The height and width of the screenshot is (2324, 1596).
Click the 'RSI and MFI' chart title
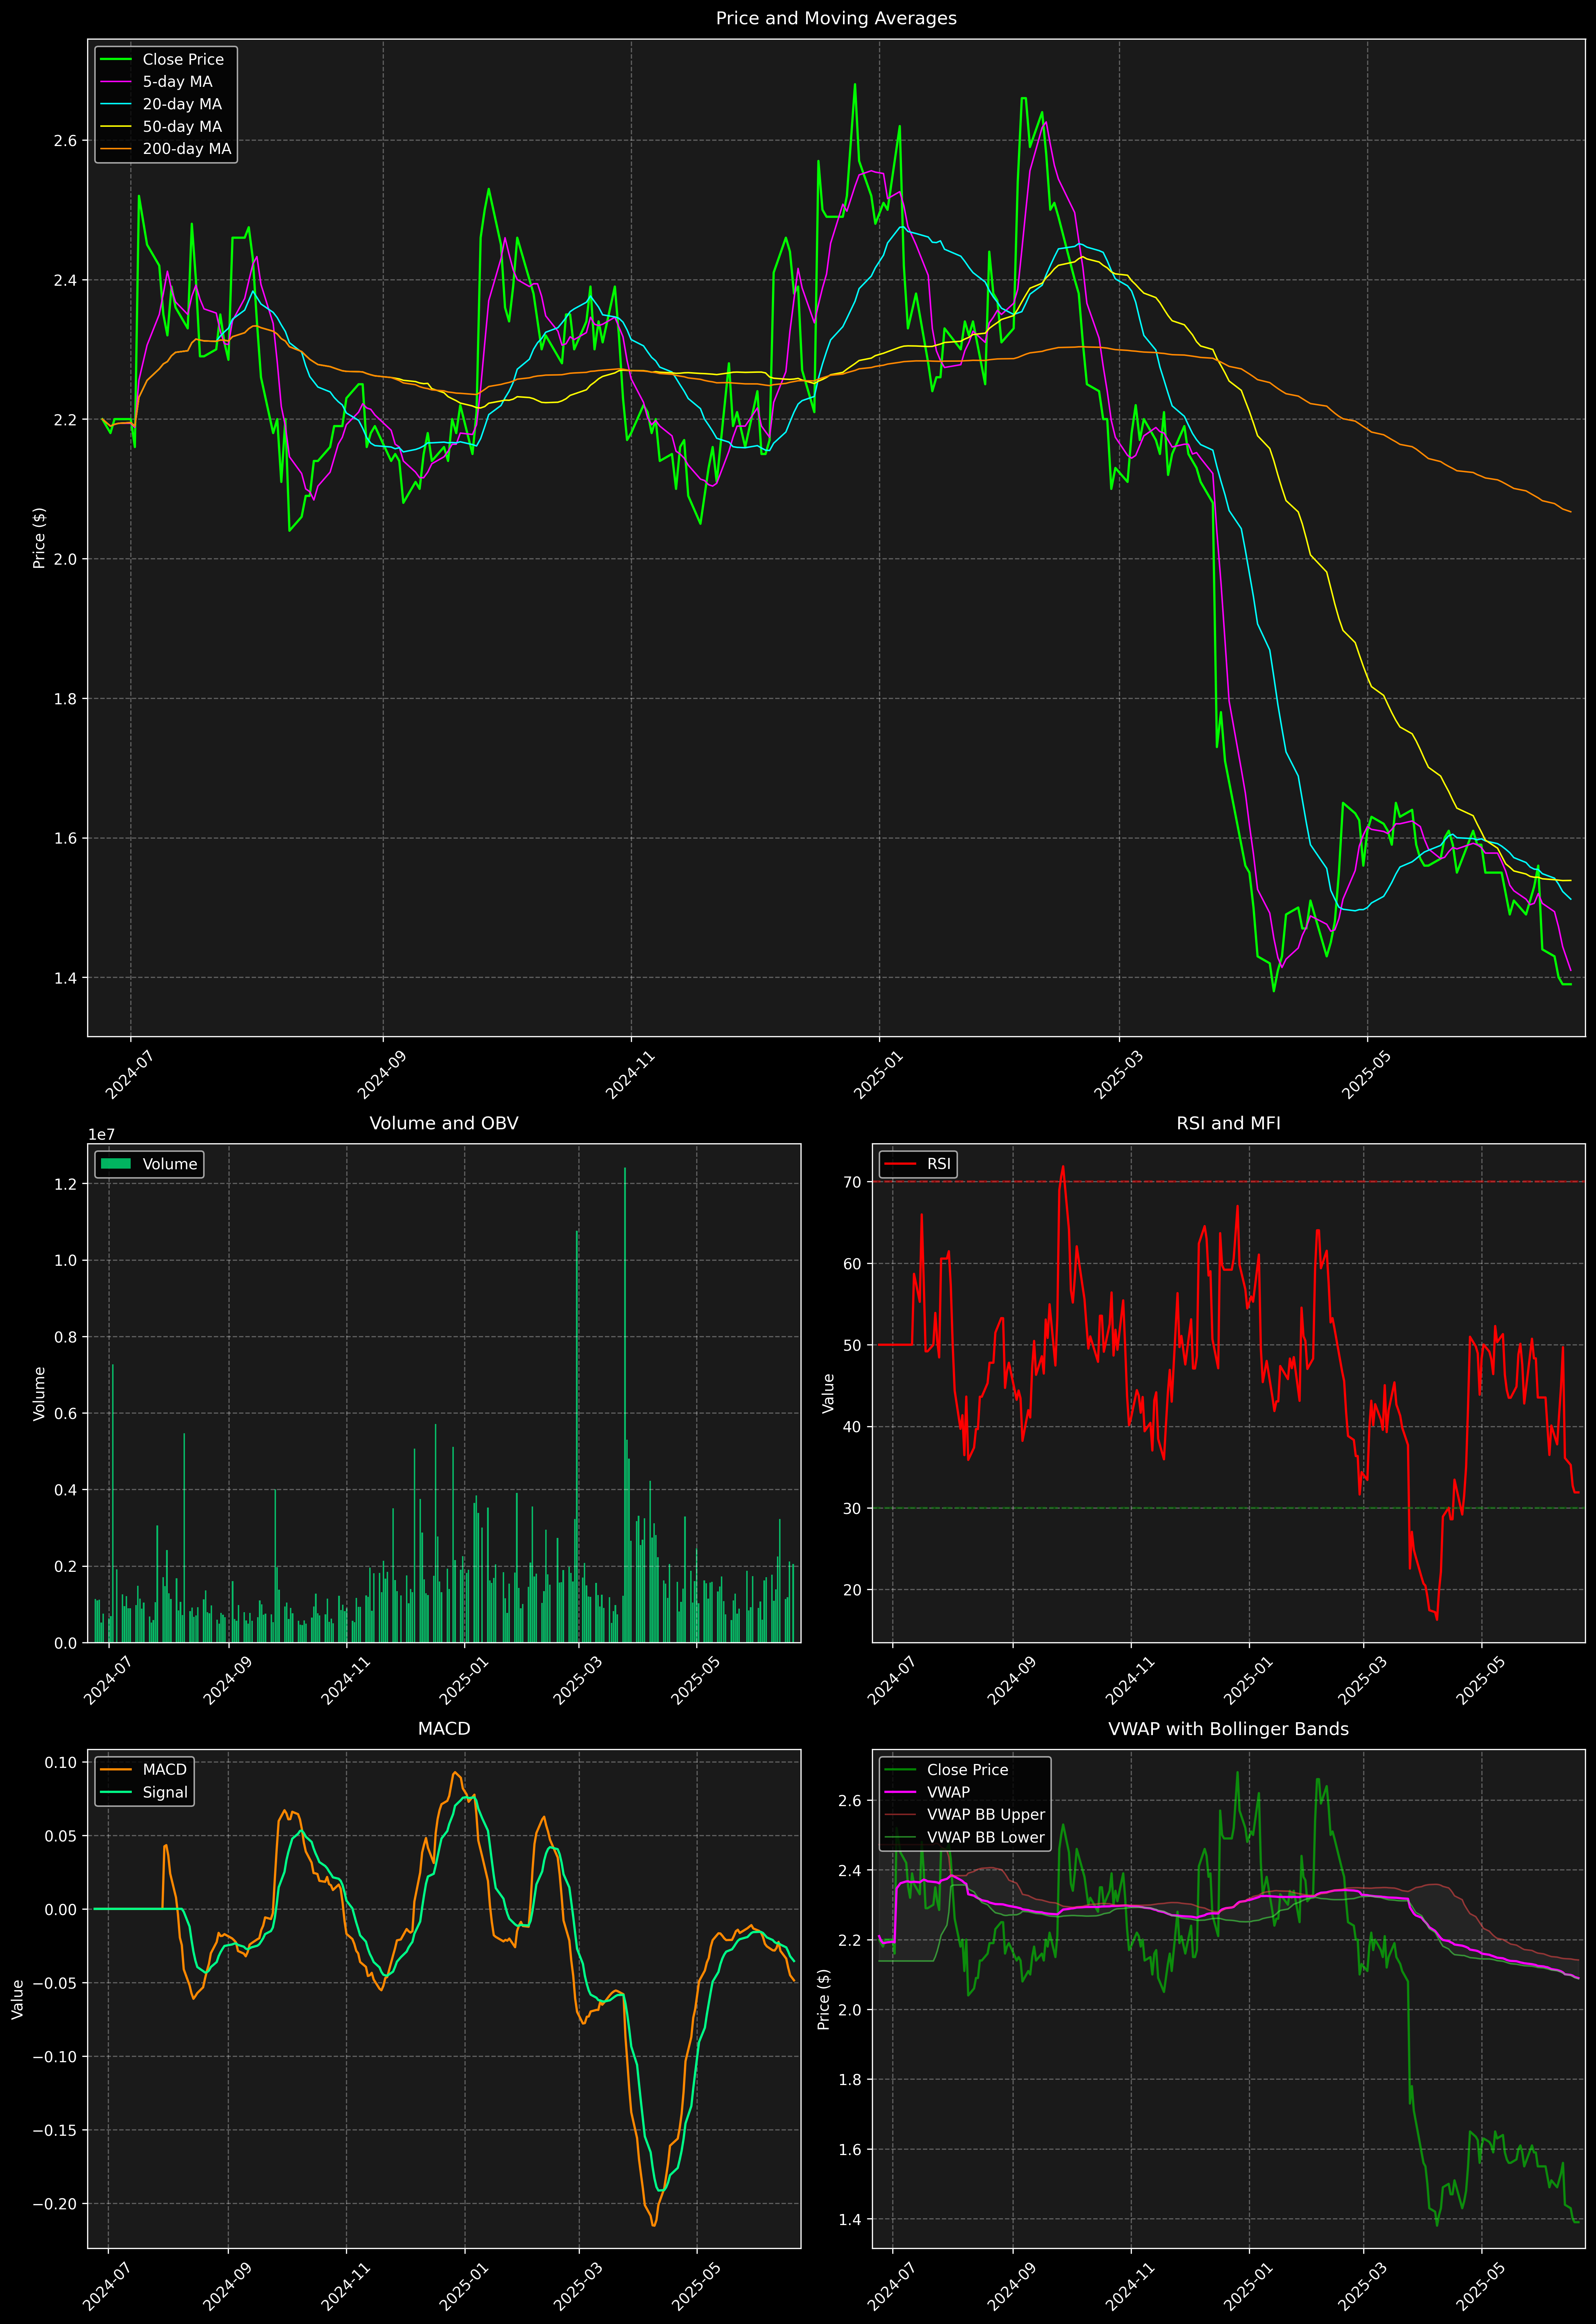[x=1228, y=1123]
